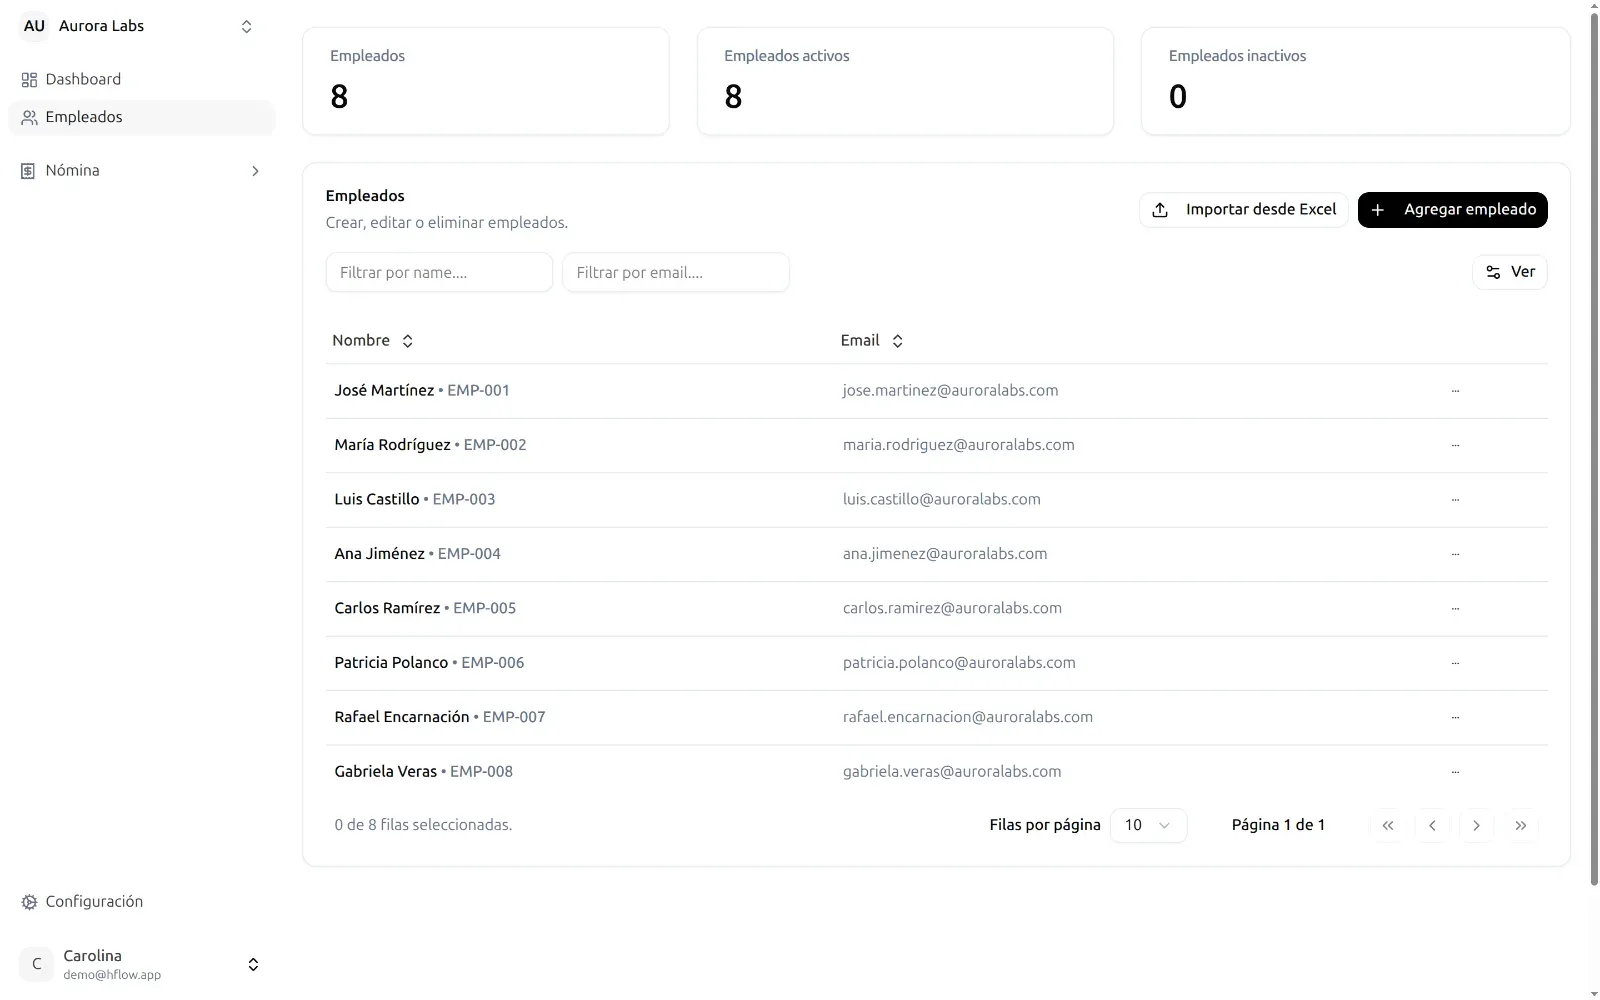1600x1000 pixels.
Task: Open row actions for Luis Castillo
Action: [x=1455, y=500]
